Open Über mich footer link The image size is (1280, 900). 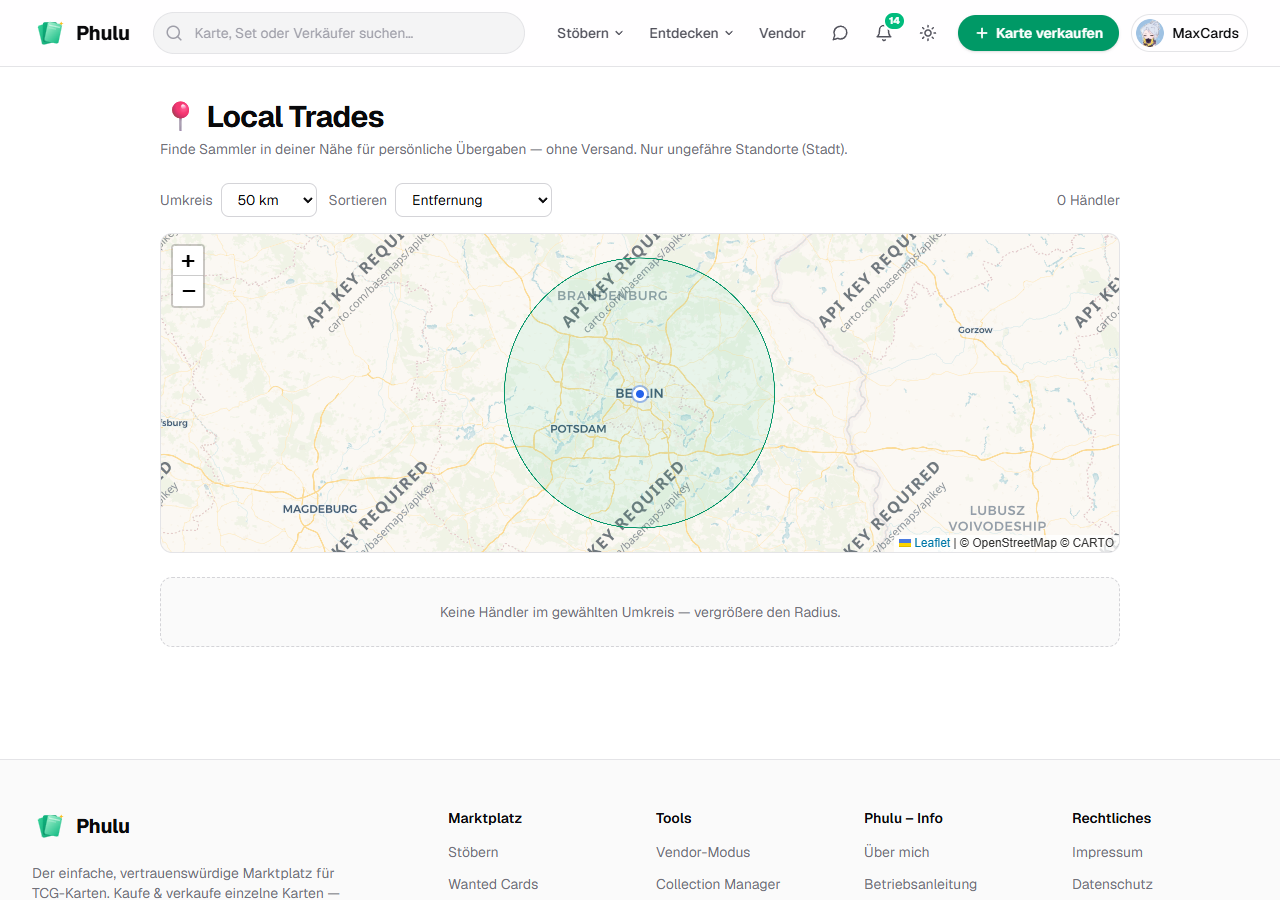(x=897, y=852)
